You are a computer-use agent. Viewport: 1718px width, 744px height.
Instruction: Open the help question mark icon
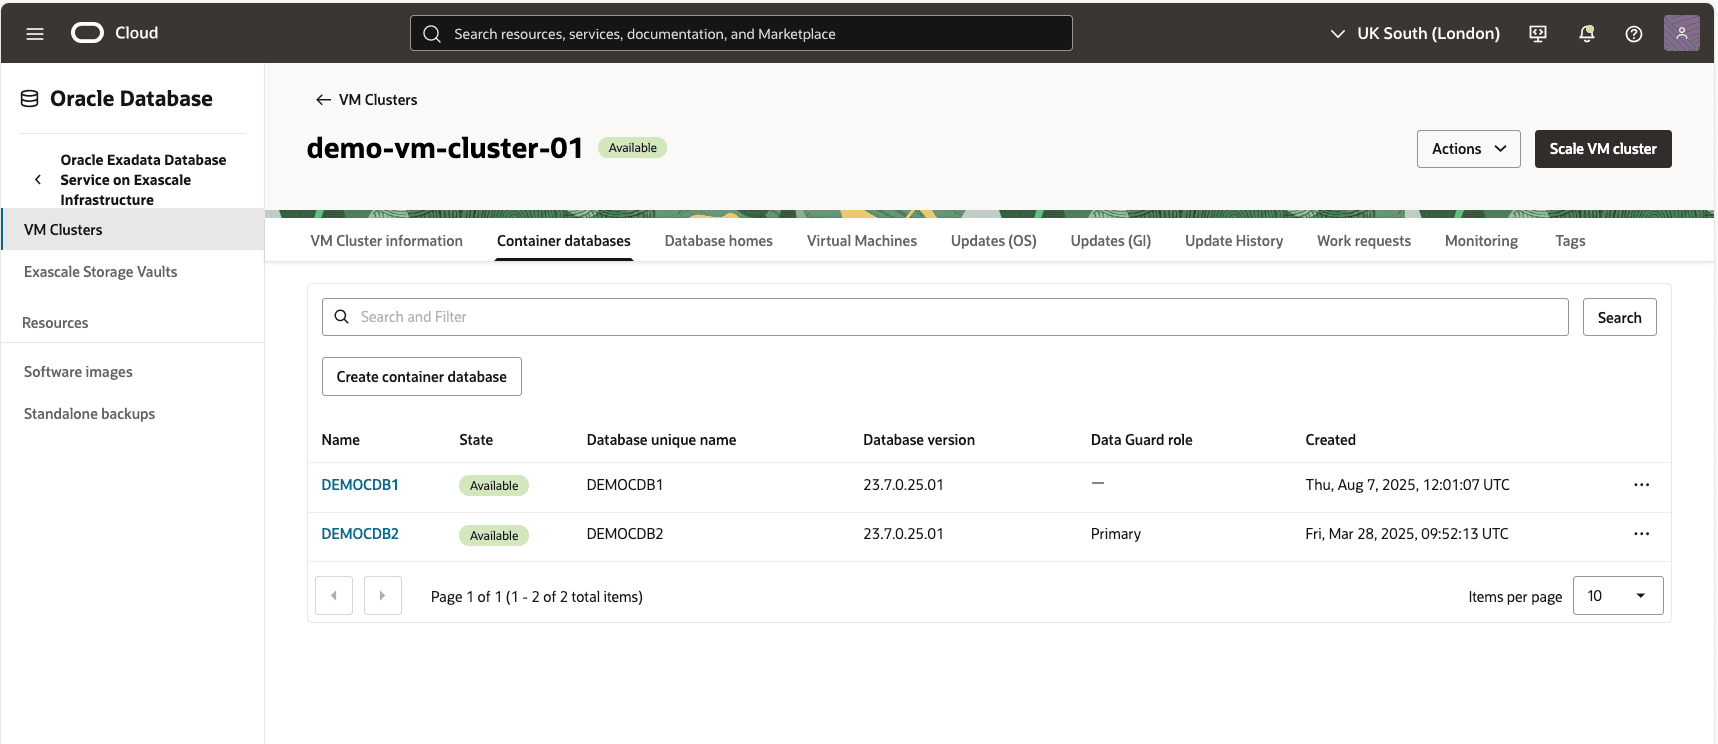[x=1634, y=34]
